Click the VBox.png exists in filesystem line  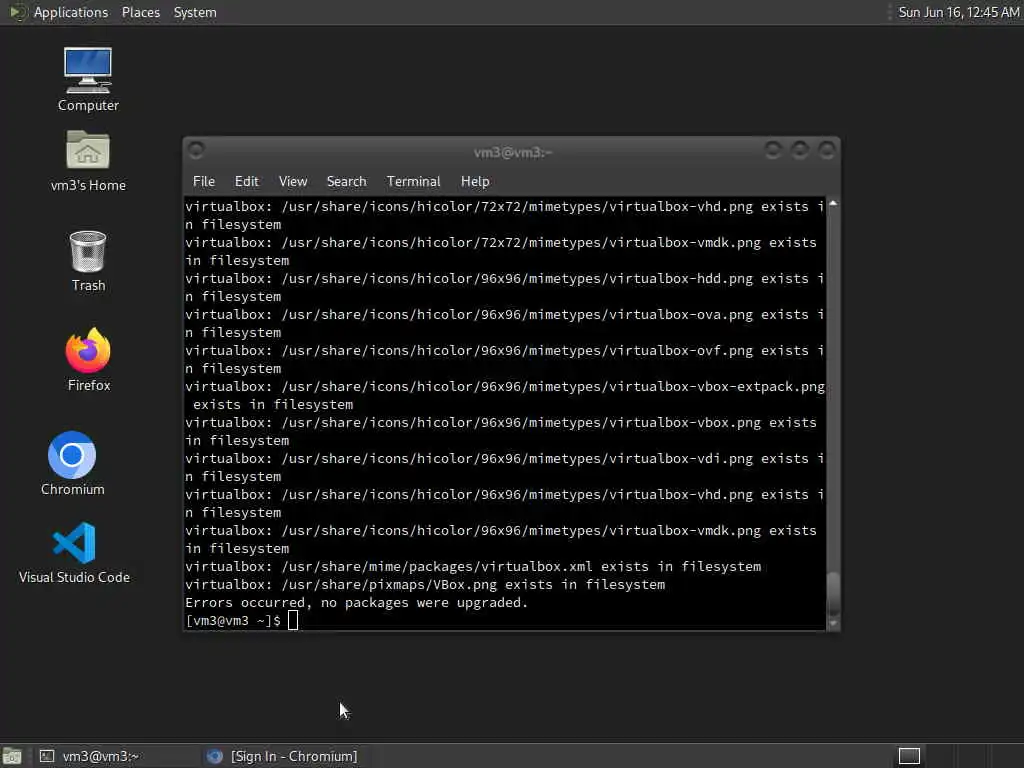(424, 584)
